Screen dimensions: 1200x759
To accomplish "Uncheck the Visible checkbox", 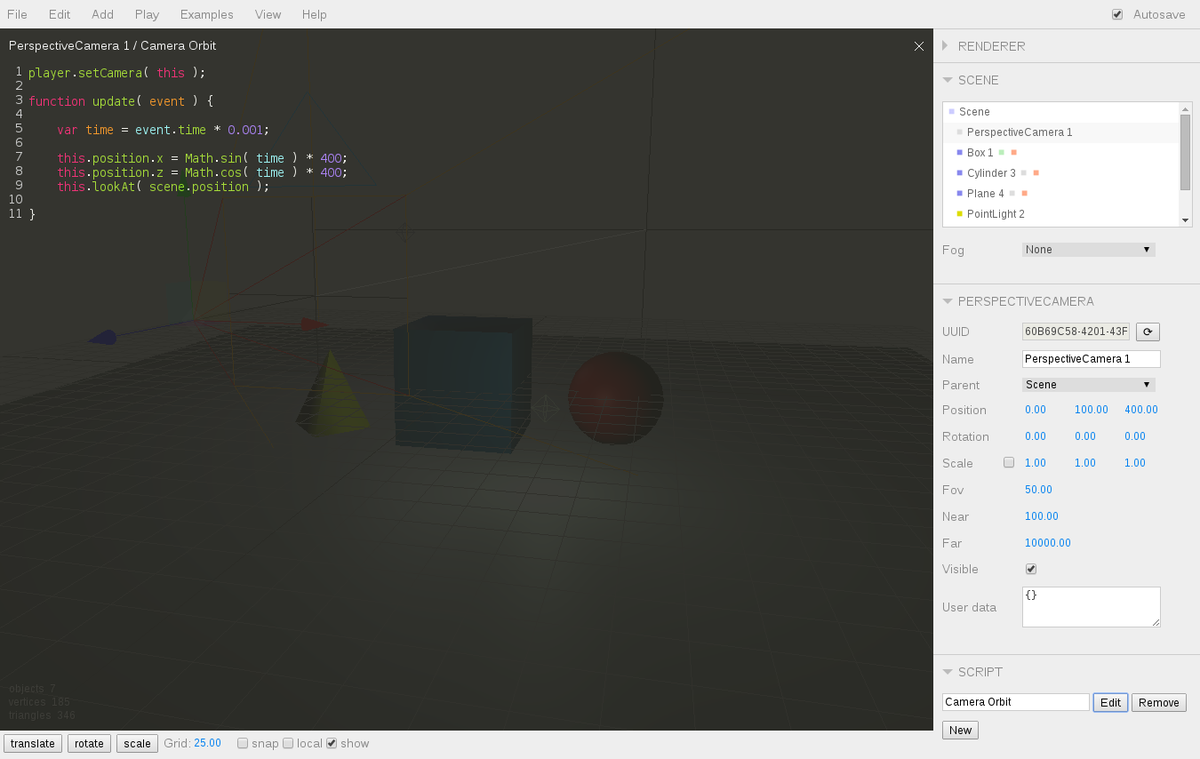I will (1031, 569).
